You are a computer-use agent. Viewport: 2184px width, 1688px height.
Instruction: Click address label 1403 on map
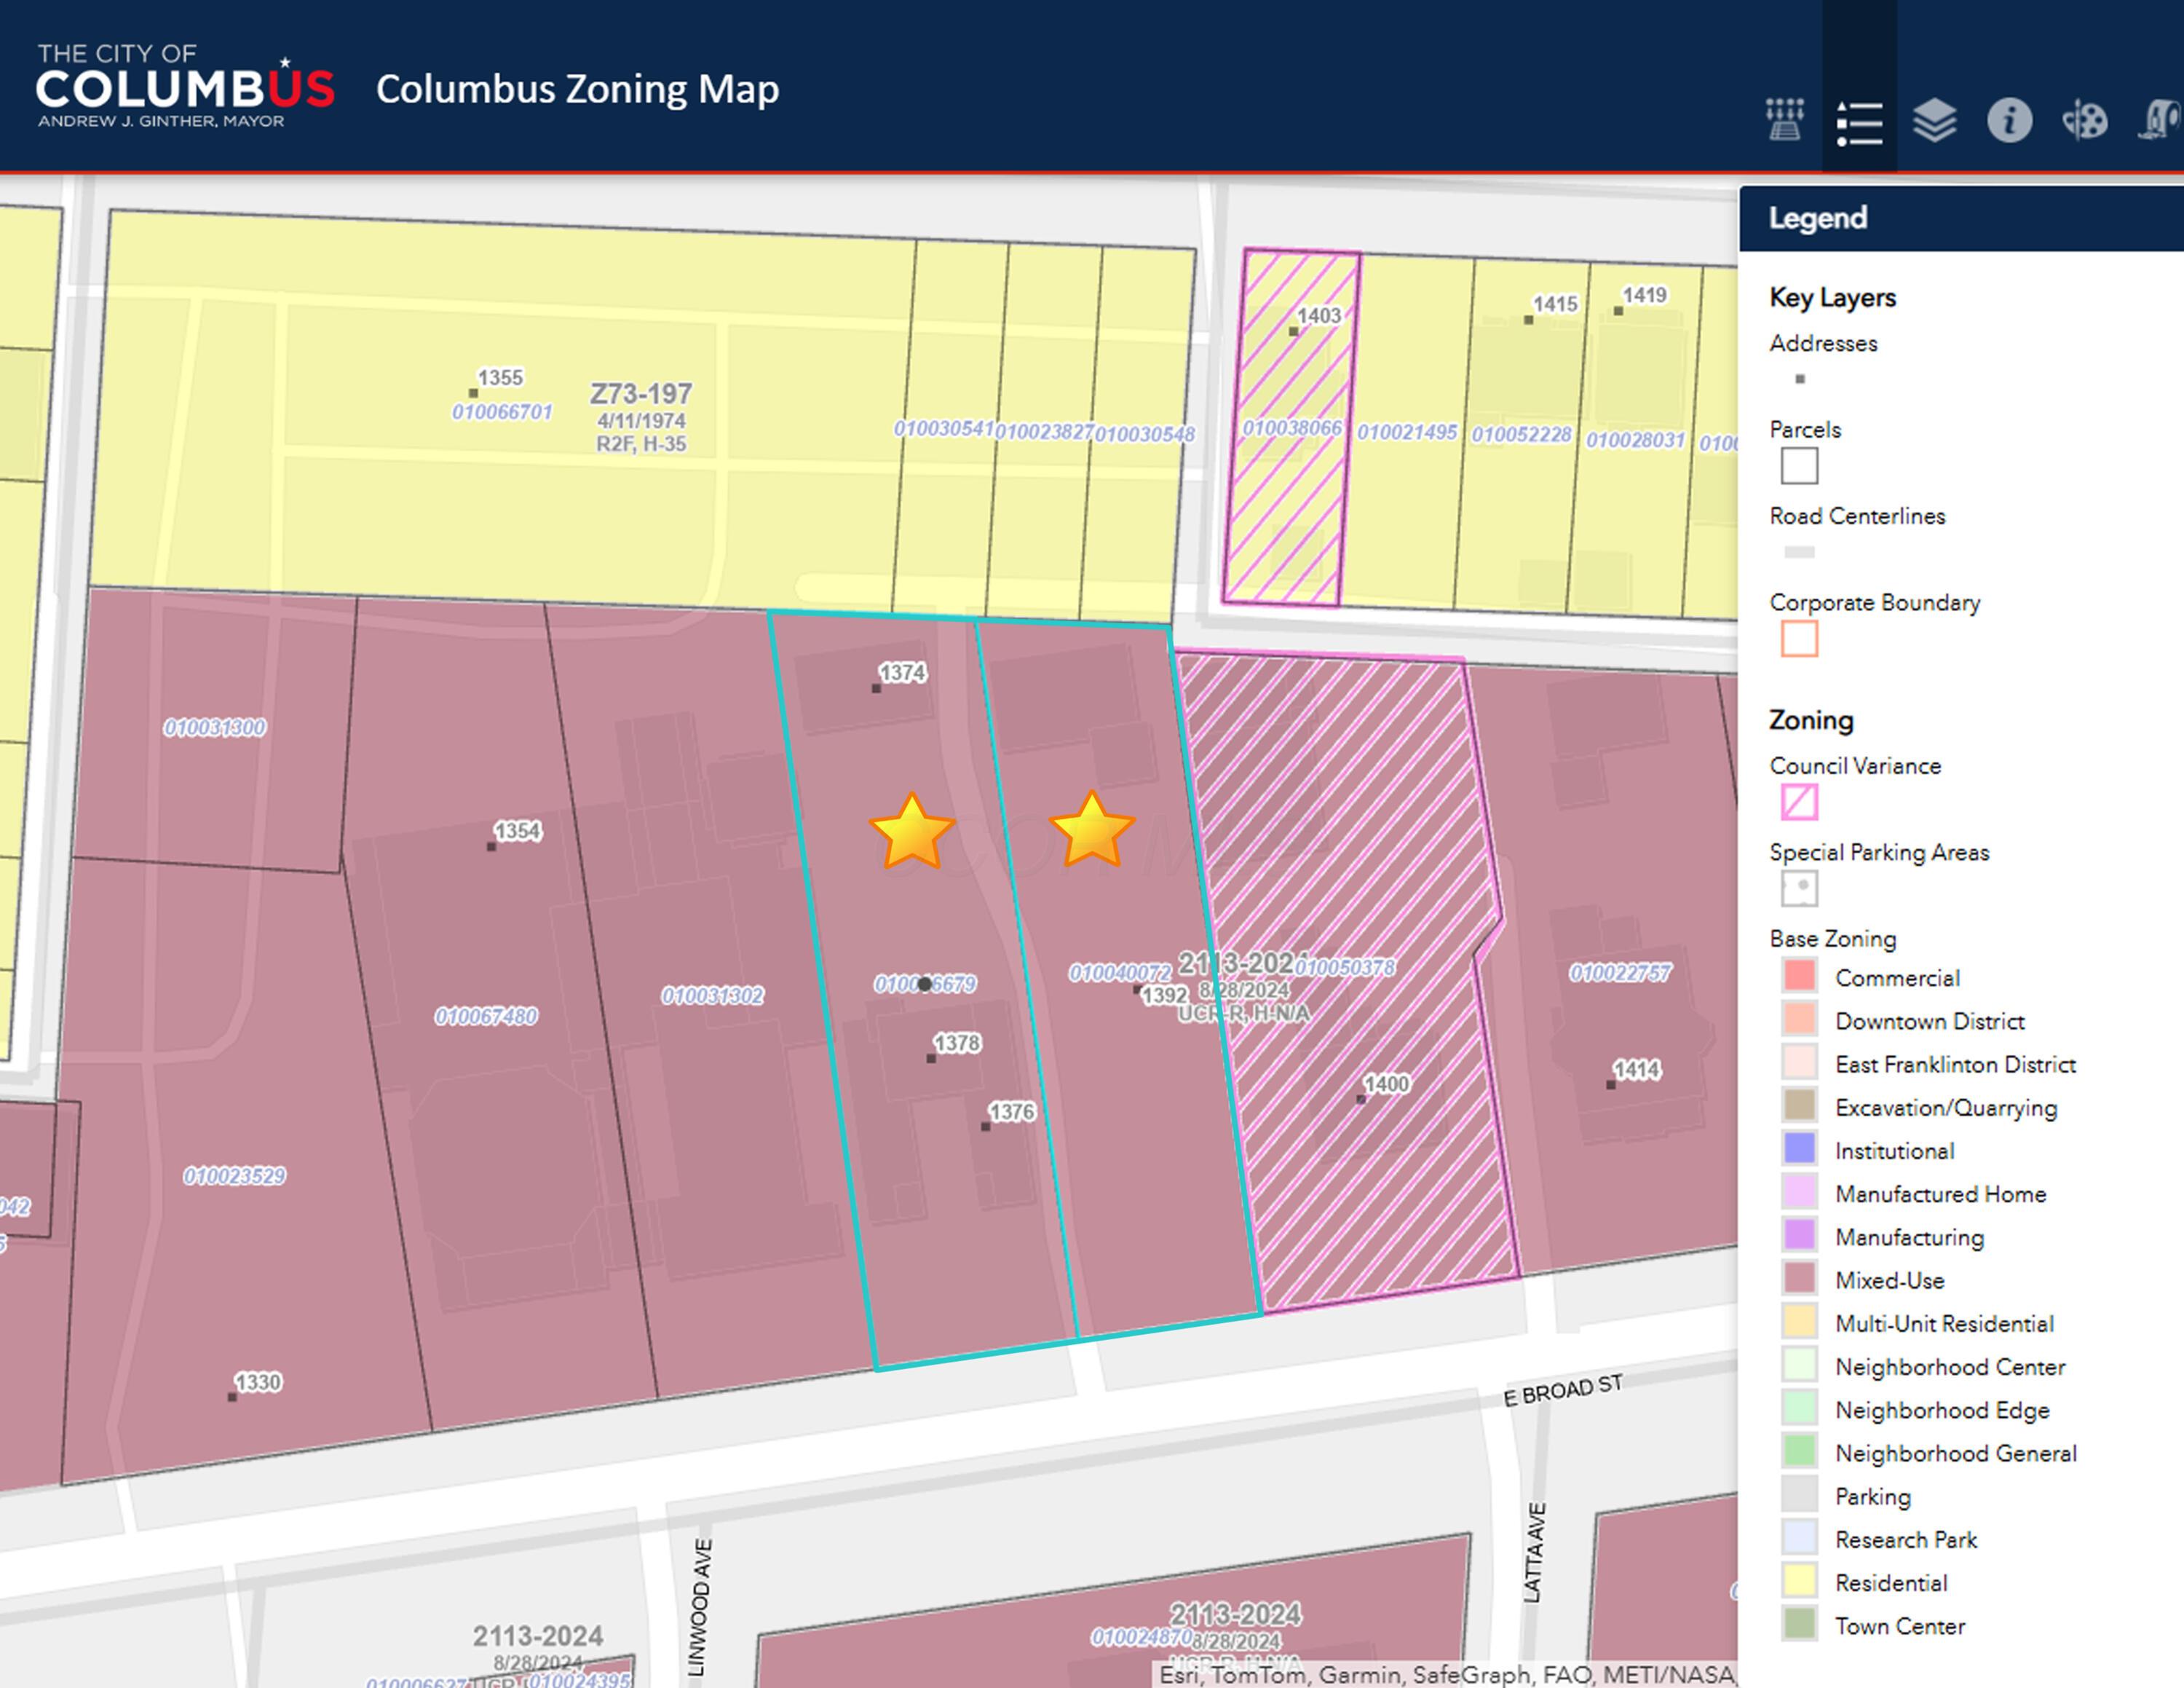[x=1319, y=316]
